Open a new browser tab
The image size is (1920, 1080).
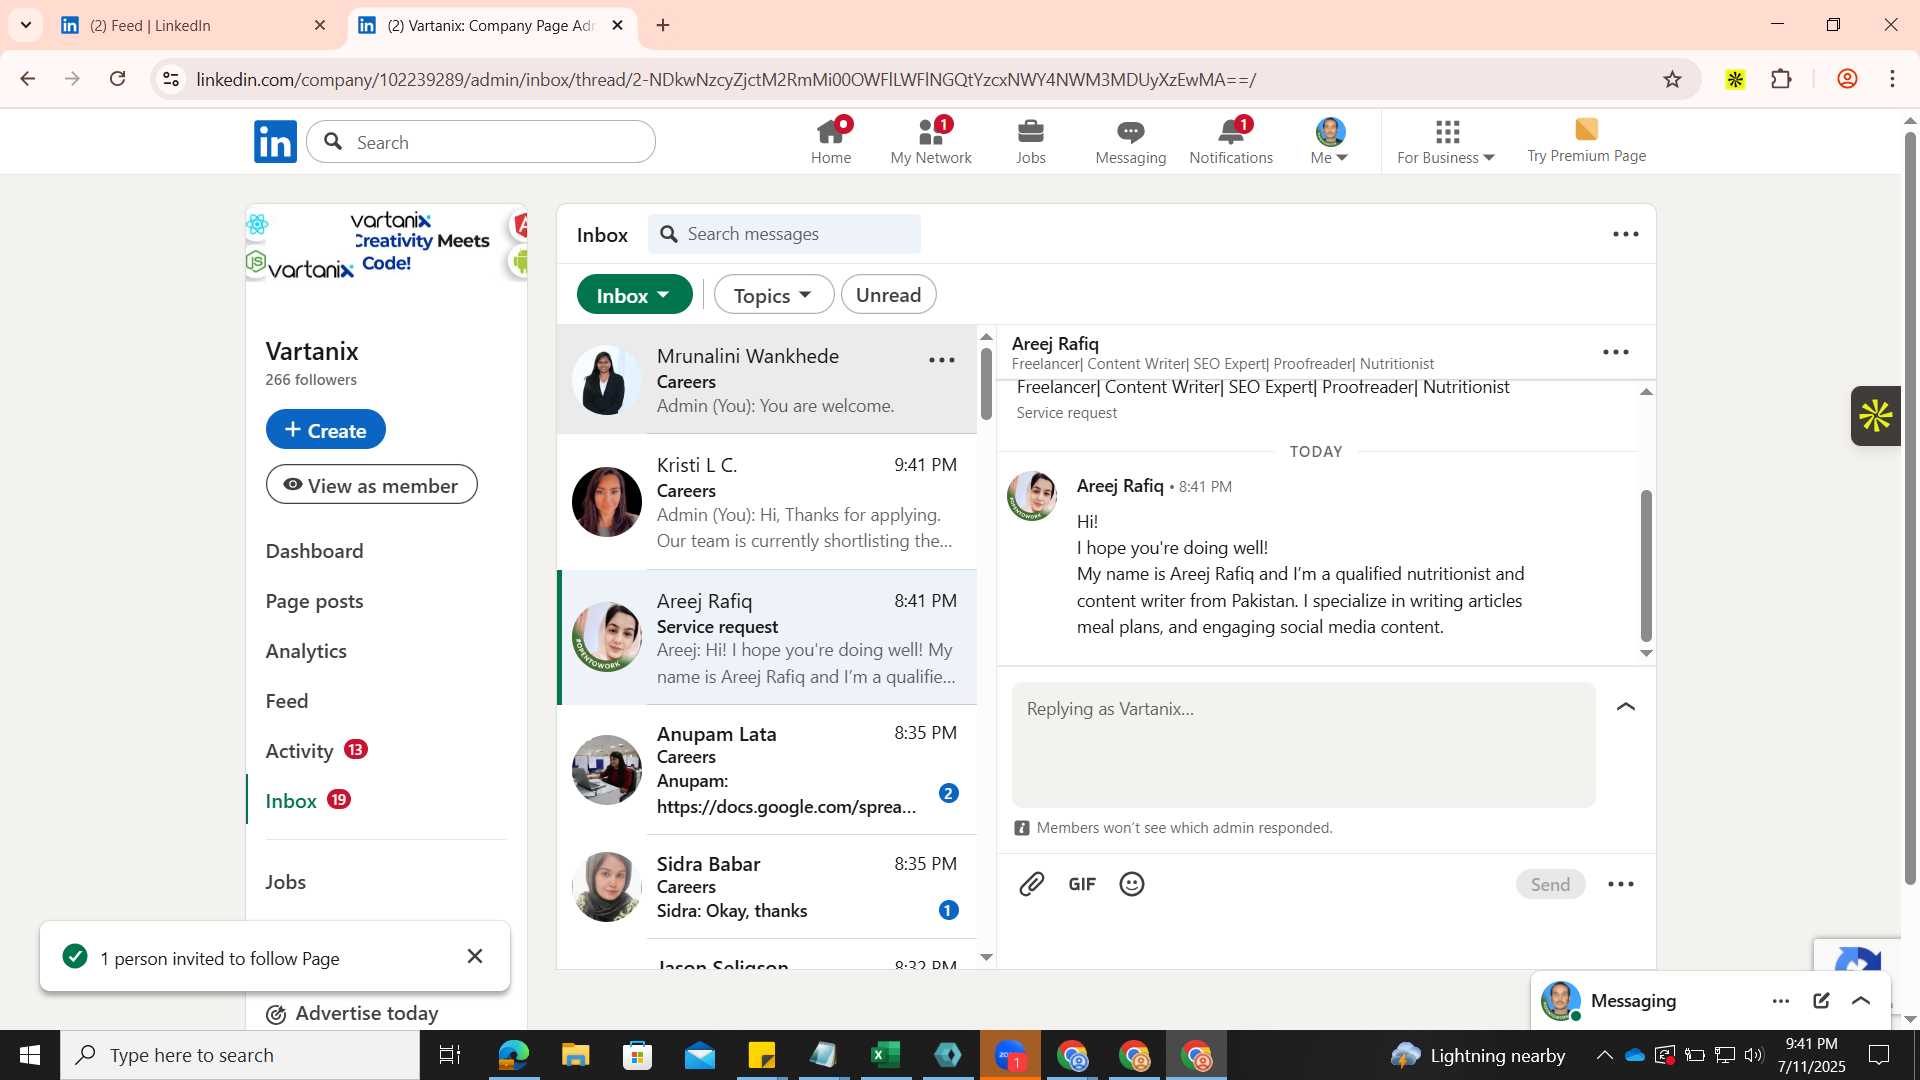(663, 26)
